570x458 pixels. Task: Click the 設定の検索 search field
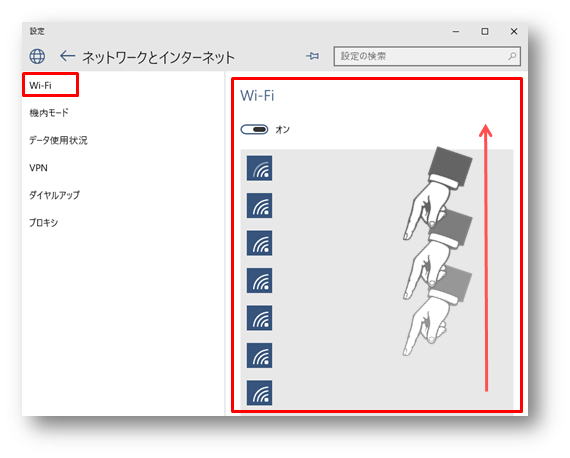tap(427, 56)
